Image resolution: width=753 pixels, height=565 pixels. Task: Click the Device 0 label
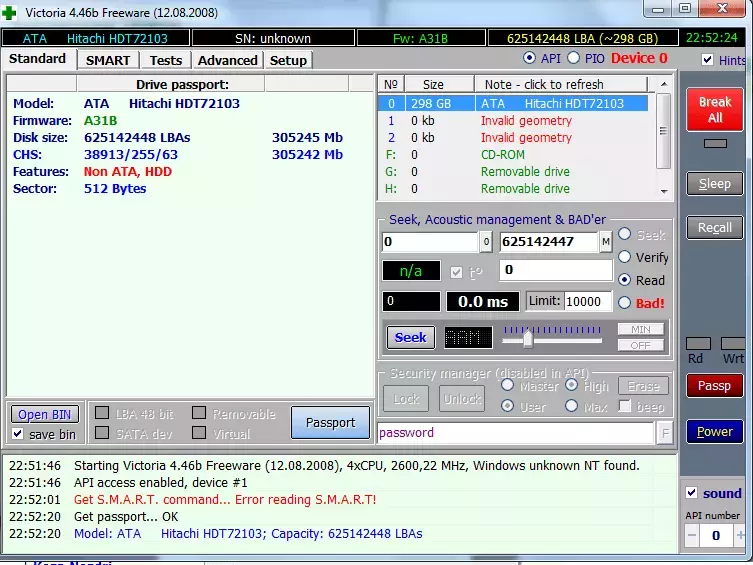639,59
